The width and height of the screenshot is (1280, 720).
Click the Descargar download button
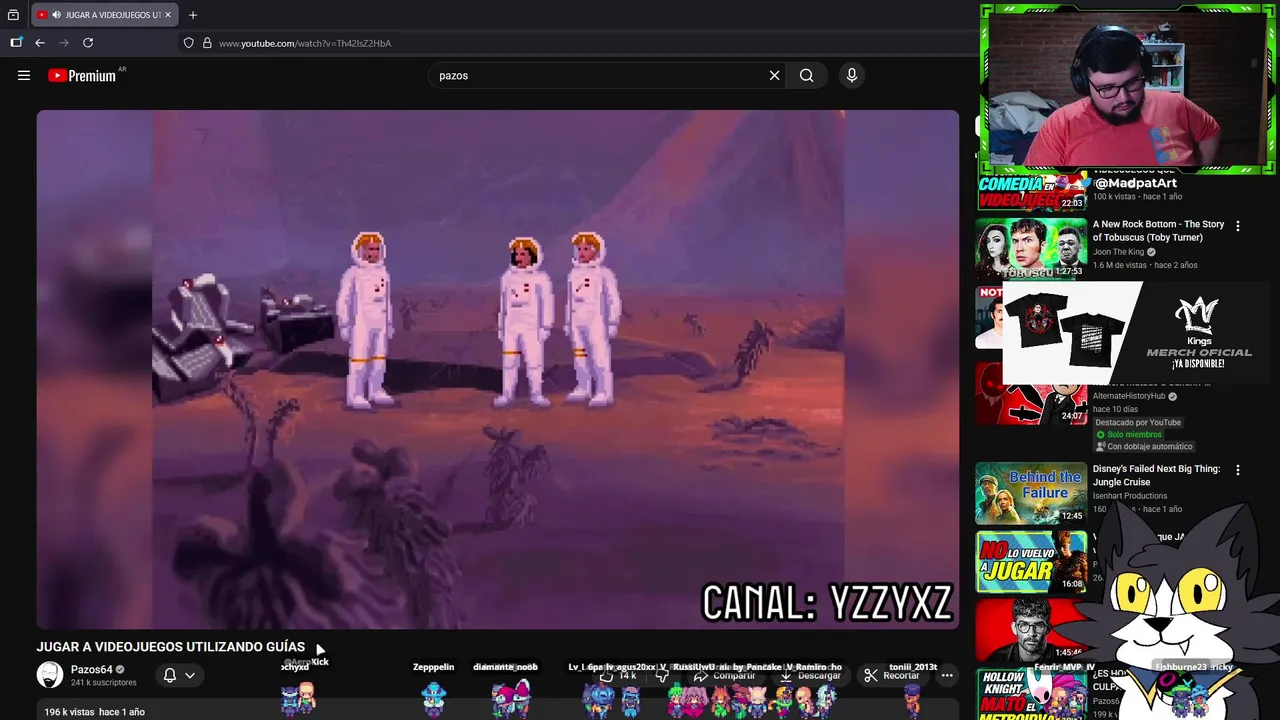[x=811, y=676]
